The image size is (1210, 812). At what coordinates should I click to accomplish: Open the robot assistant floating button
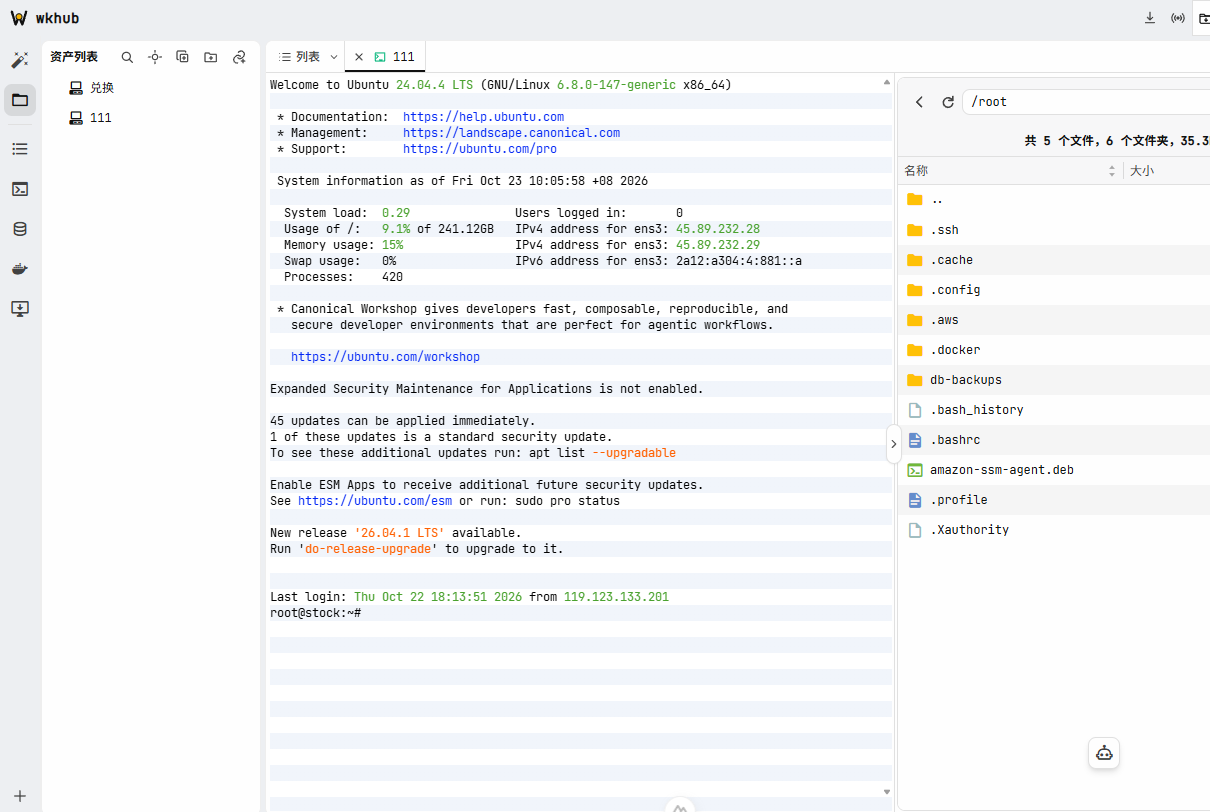[1104, 753]
